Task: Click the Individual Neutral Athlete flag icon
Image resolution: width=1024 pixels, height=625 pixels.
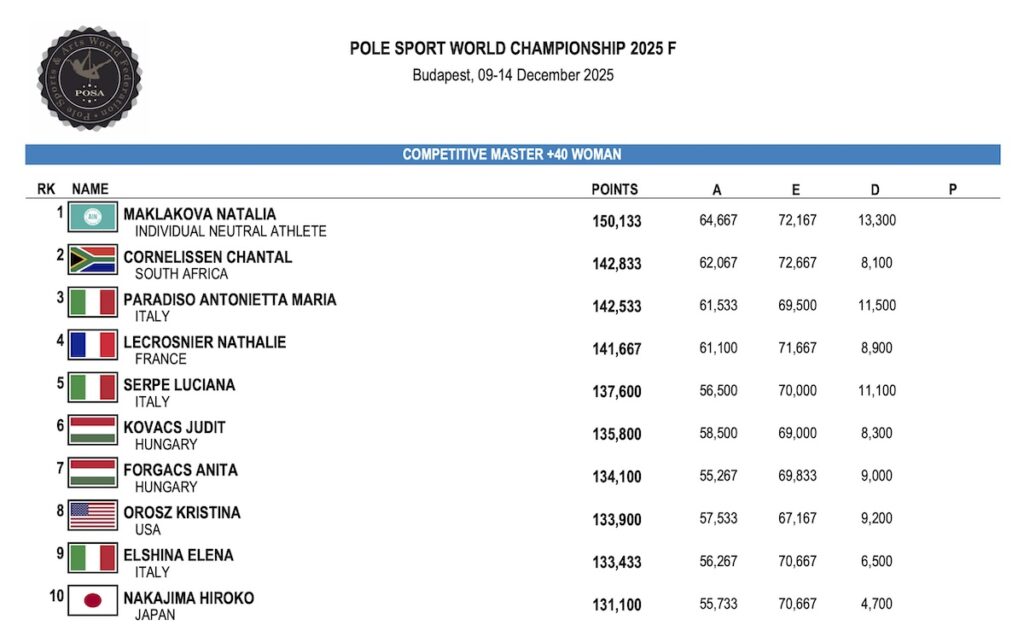Action: (x=93, y=217)
